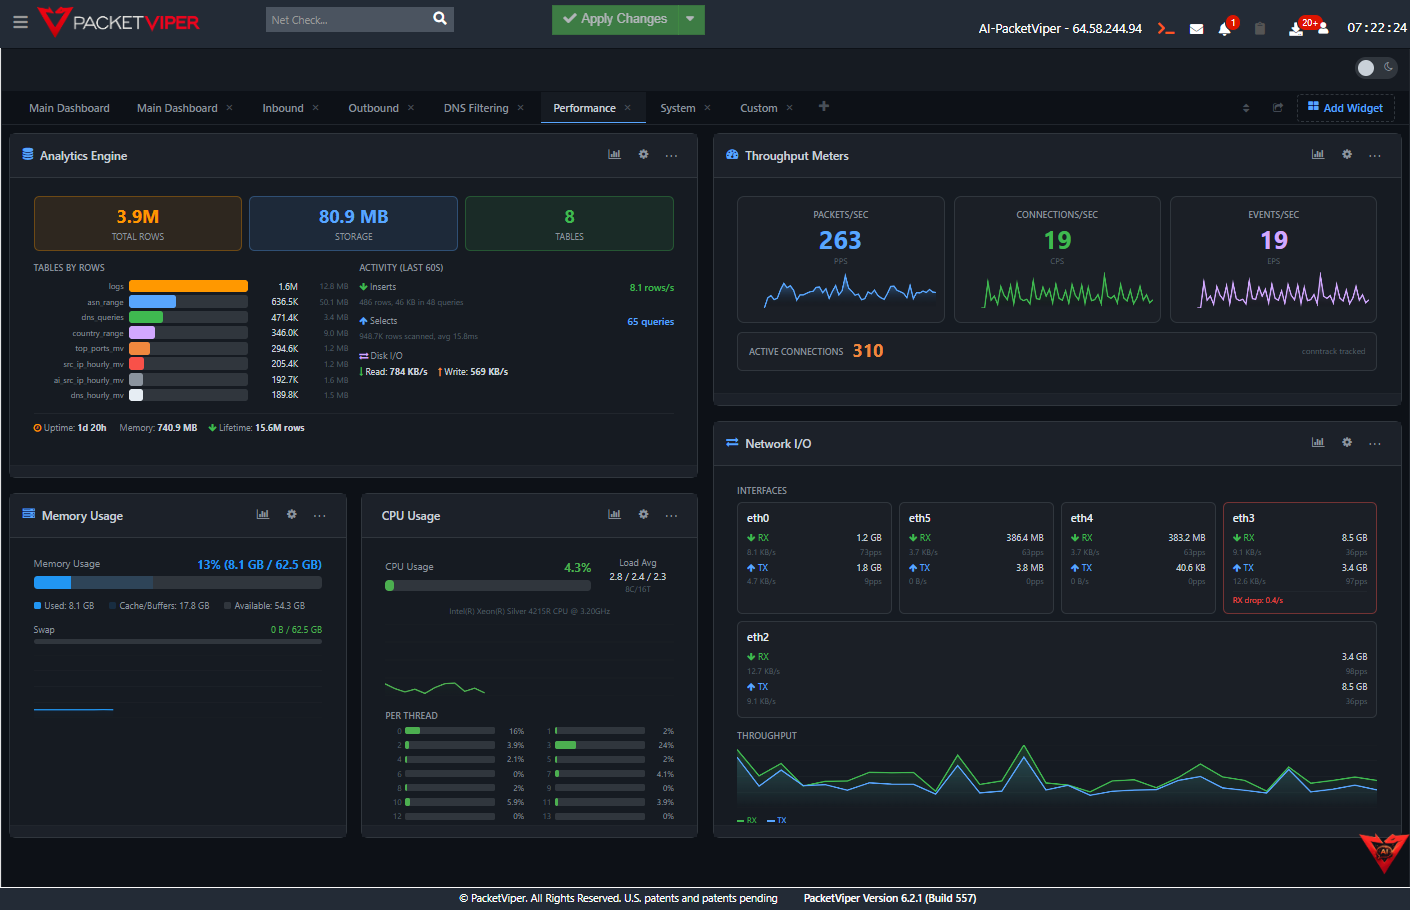Click the search magnifier in Net Check

click(440, 19)
